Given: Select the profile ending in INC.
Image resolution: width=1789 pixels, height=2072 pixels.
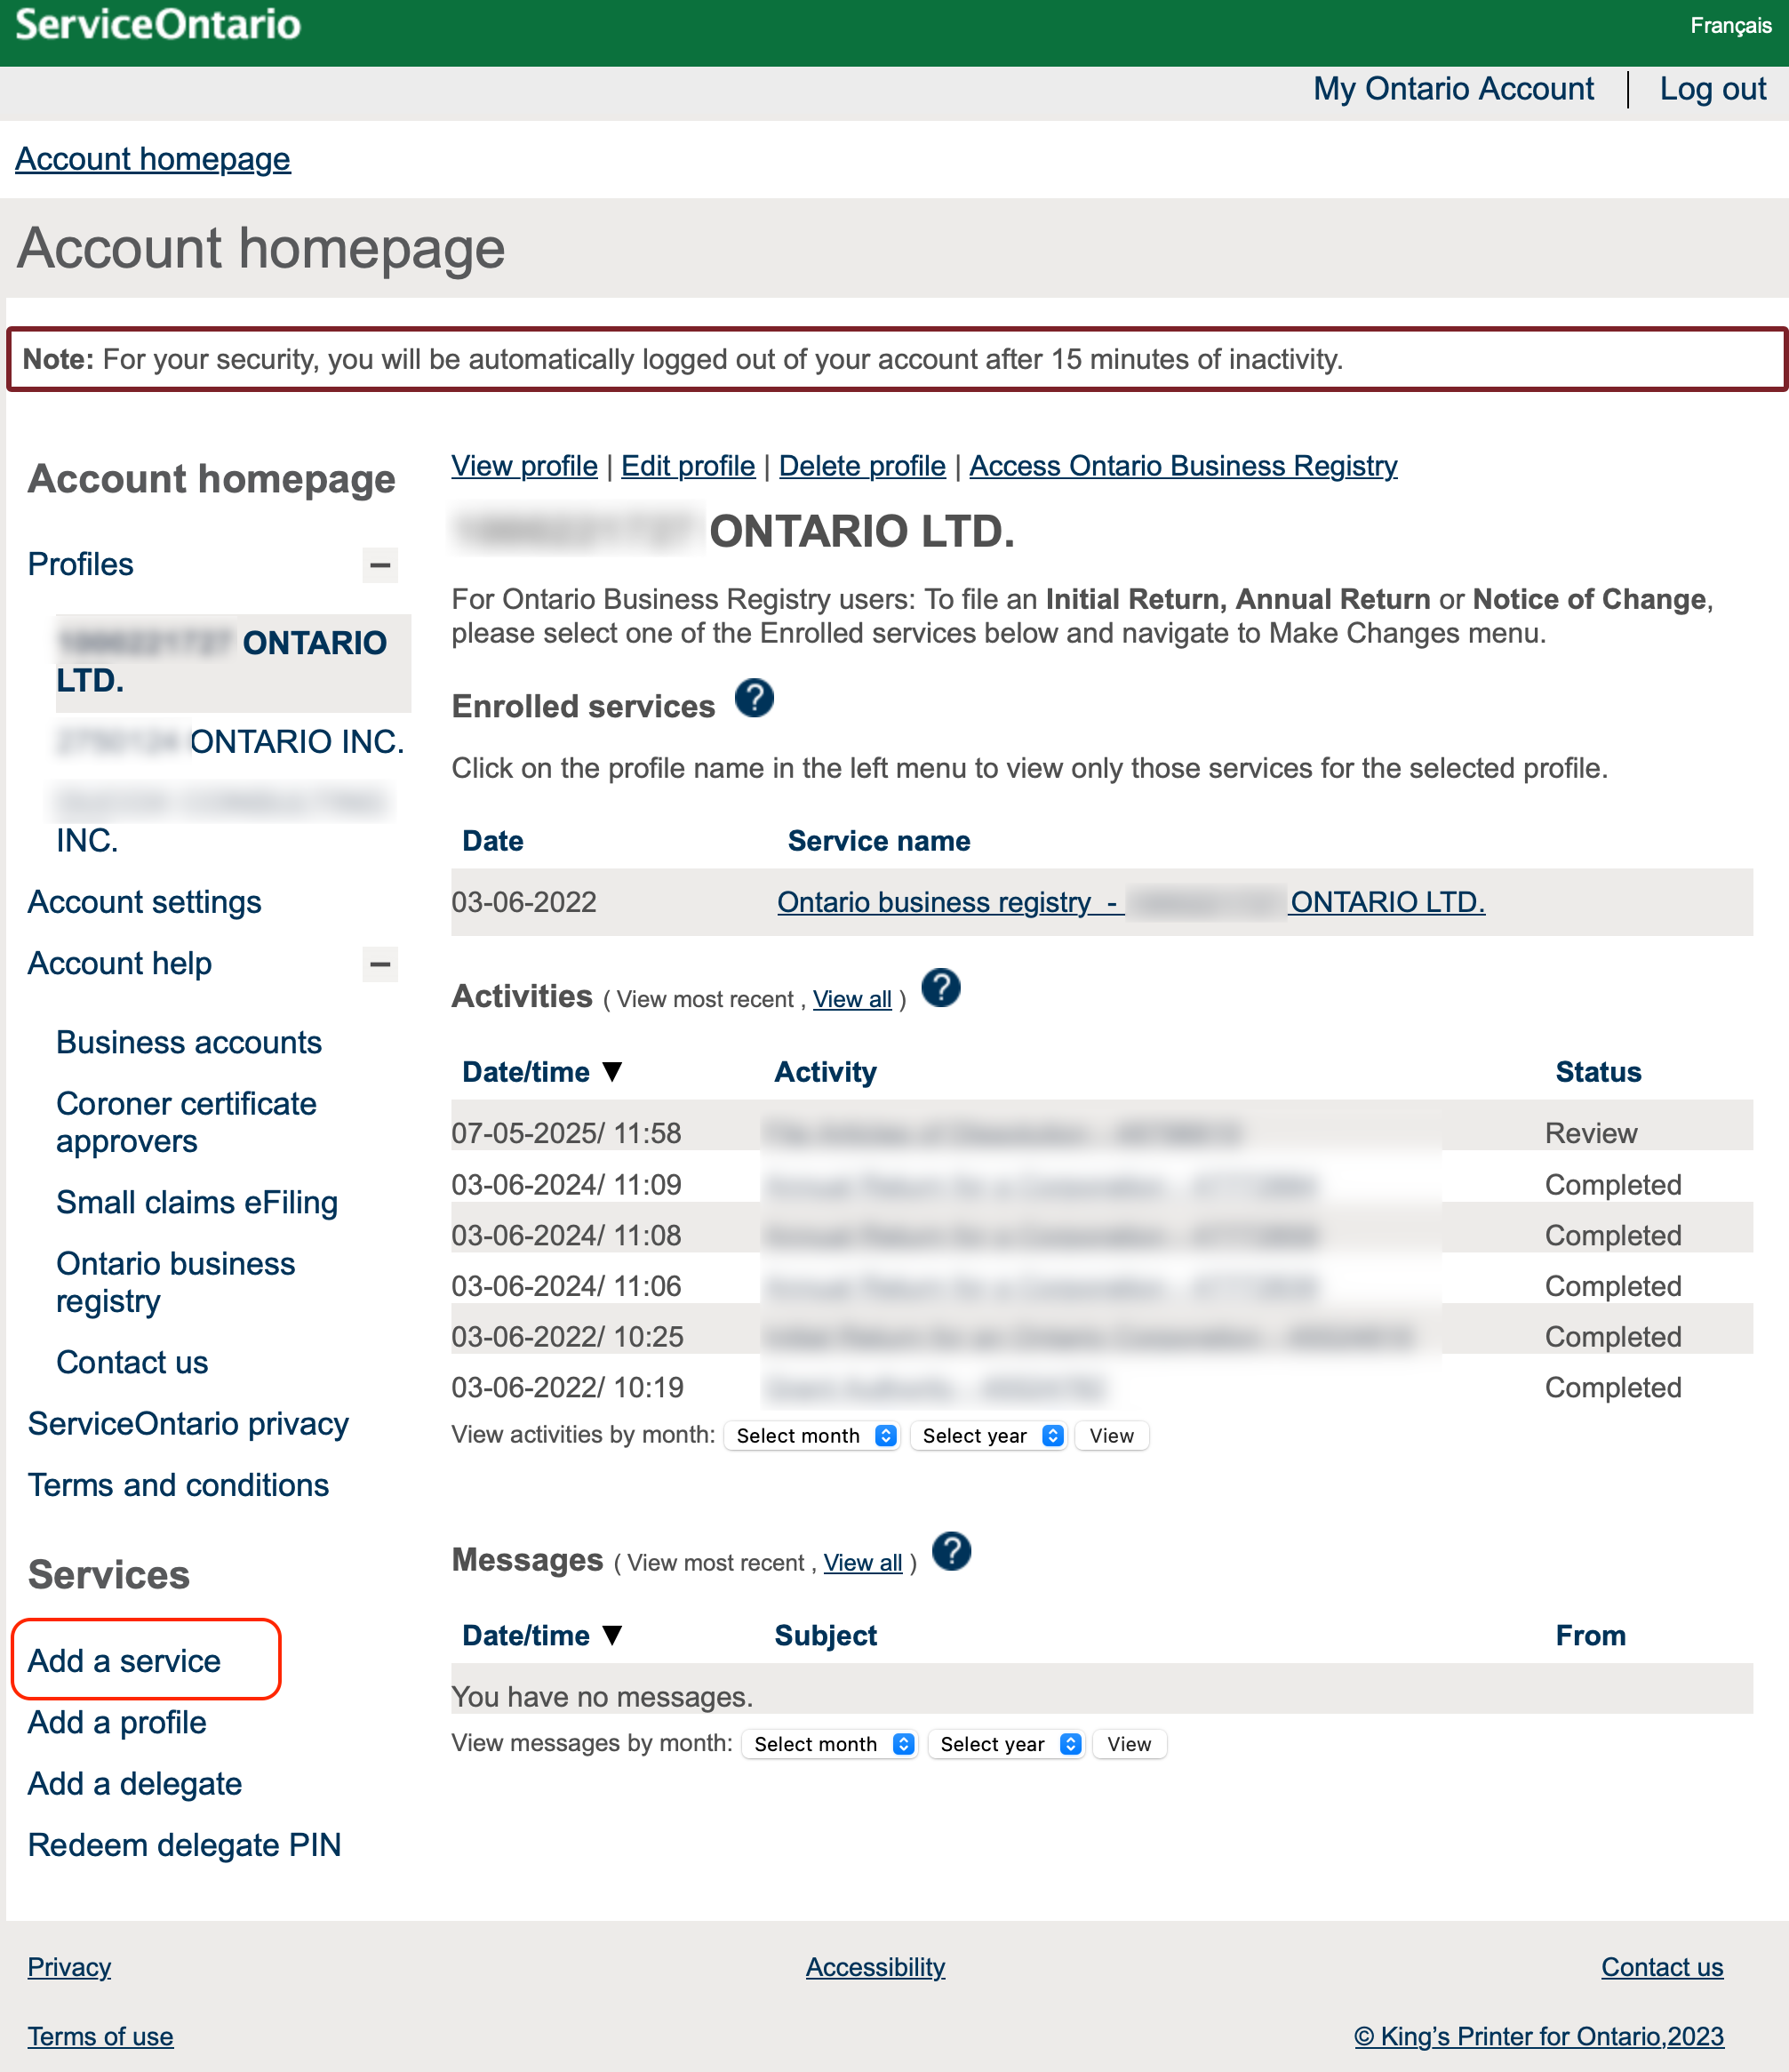Looking at the screenshot, I should [x=222, y=822].
